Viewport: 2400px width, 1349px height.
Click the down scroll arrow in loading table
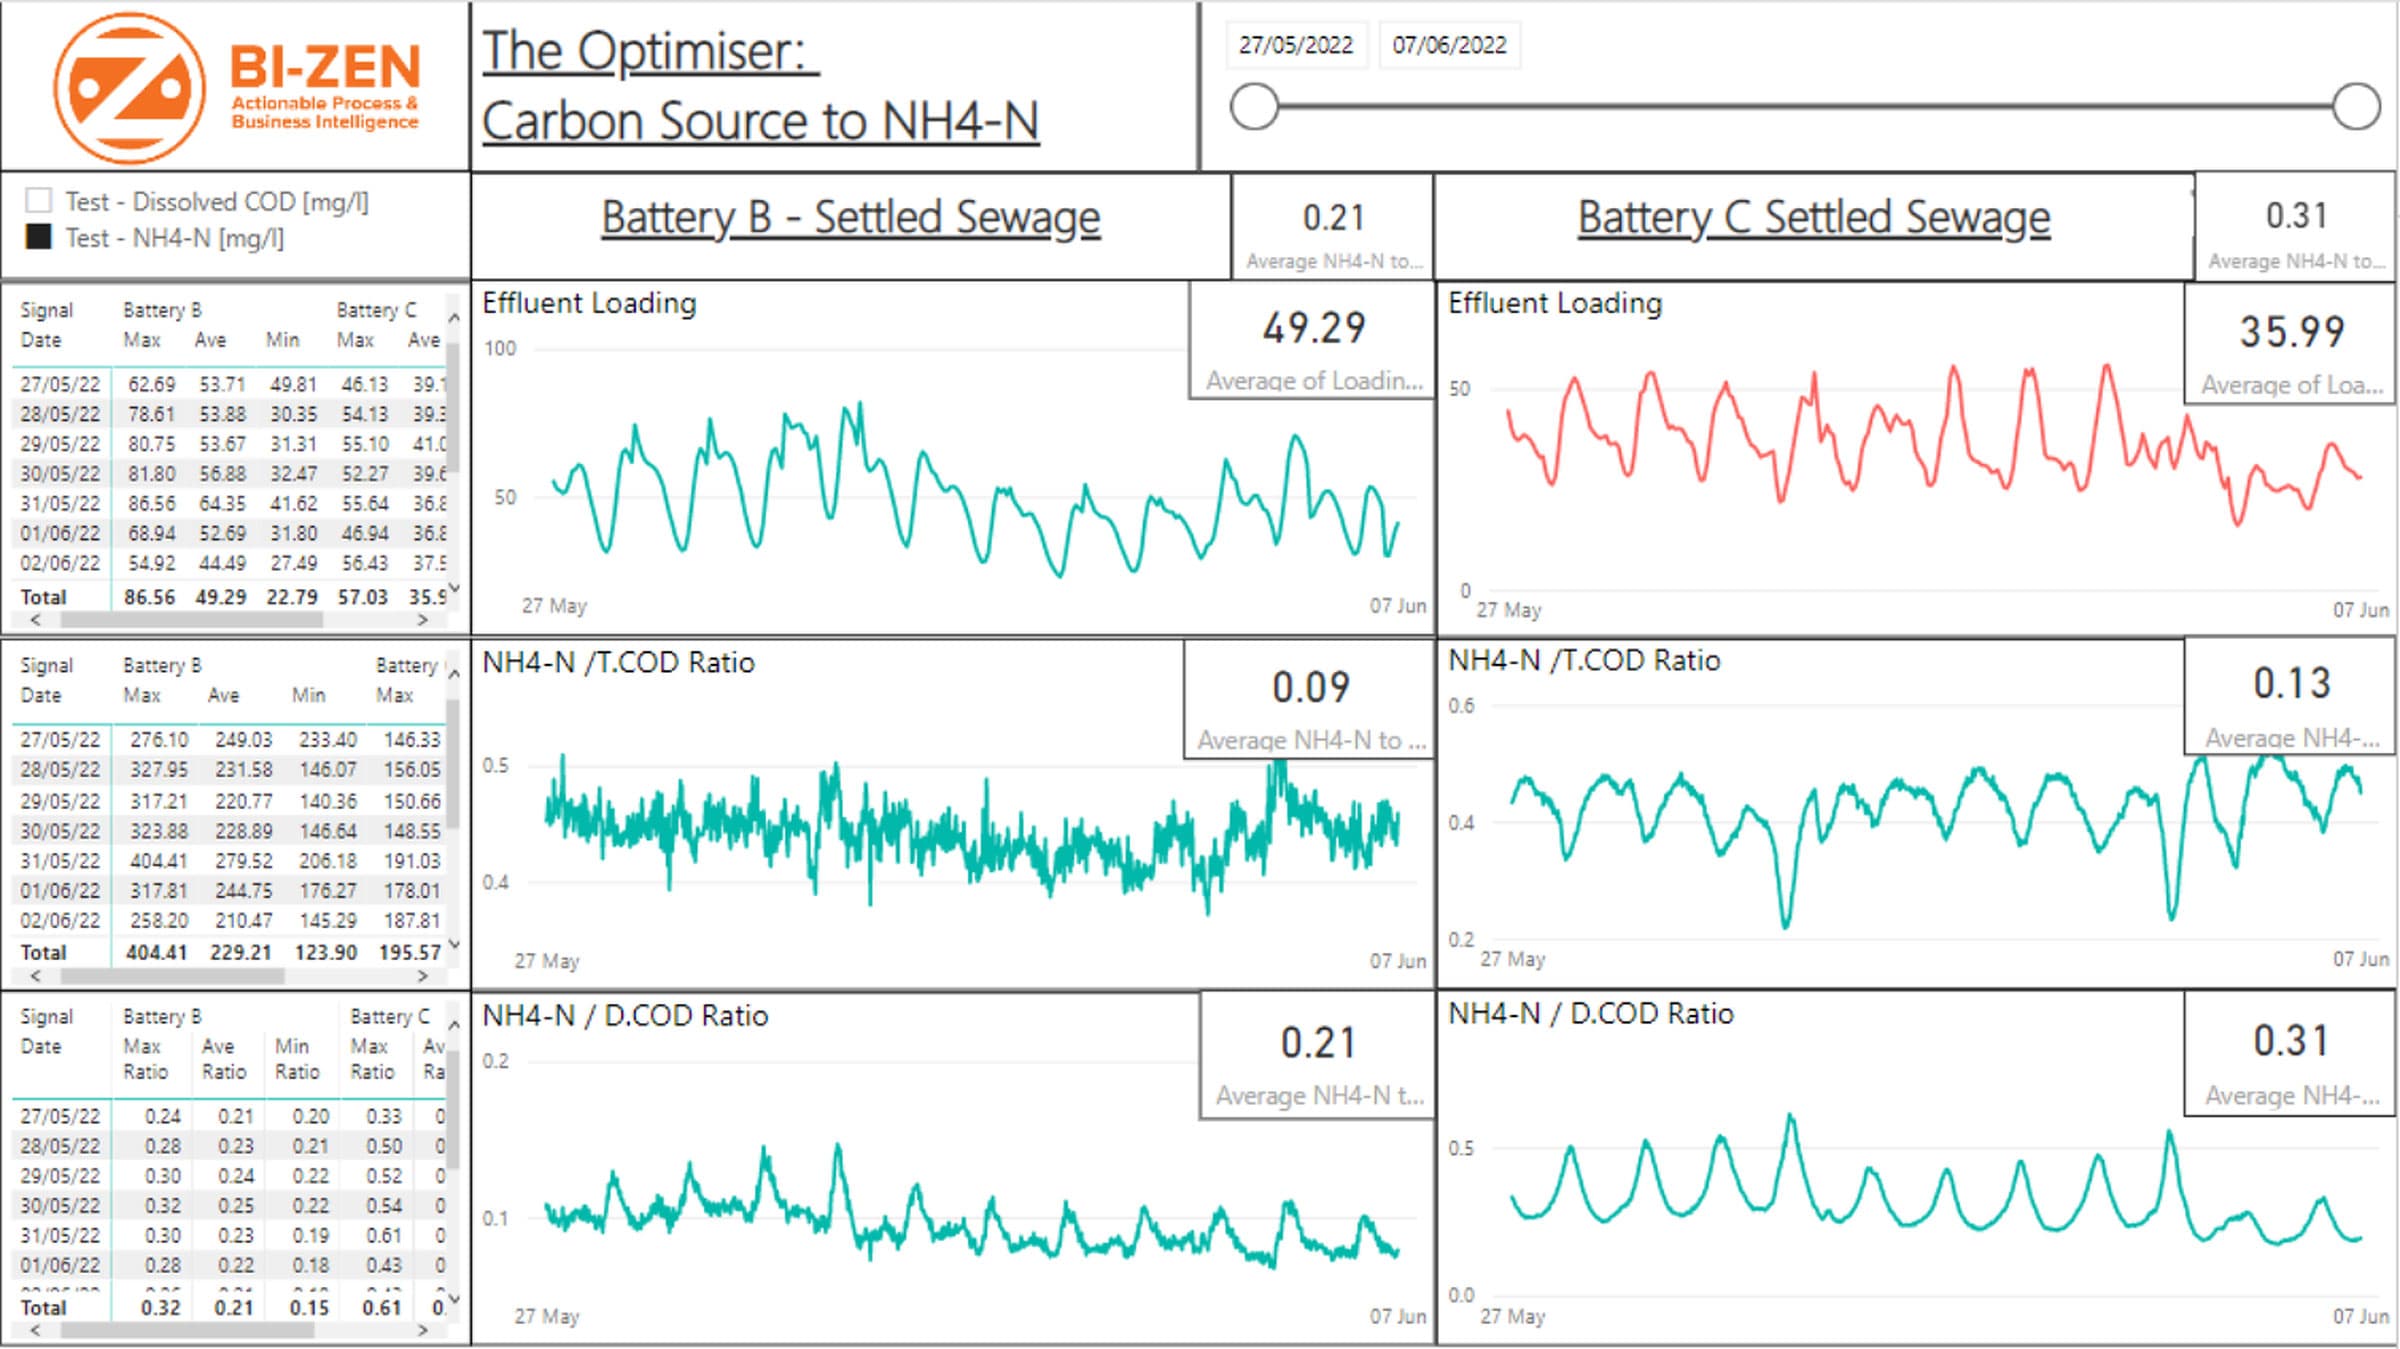click(454, 588)
